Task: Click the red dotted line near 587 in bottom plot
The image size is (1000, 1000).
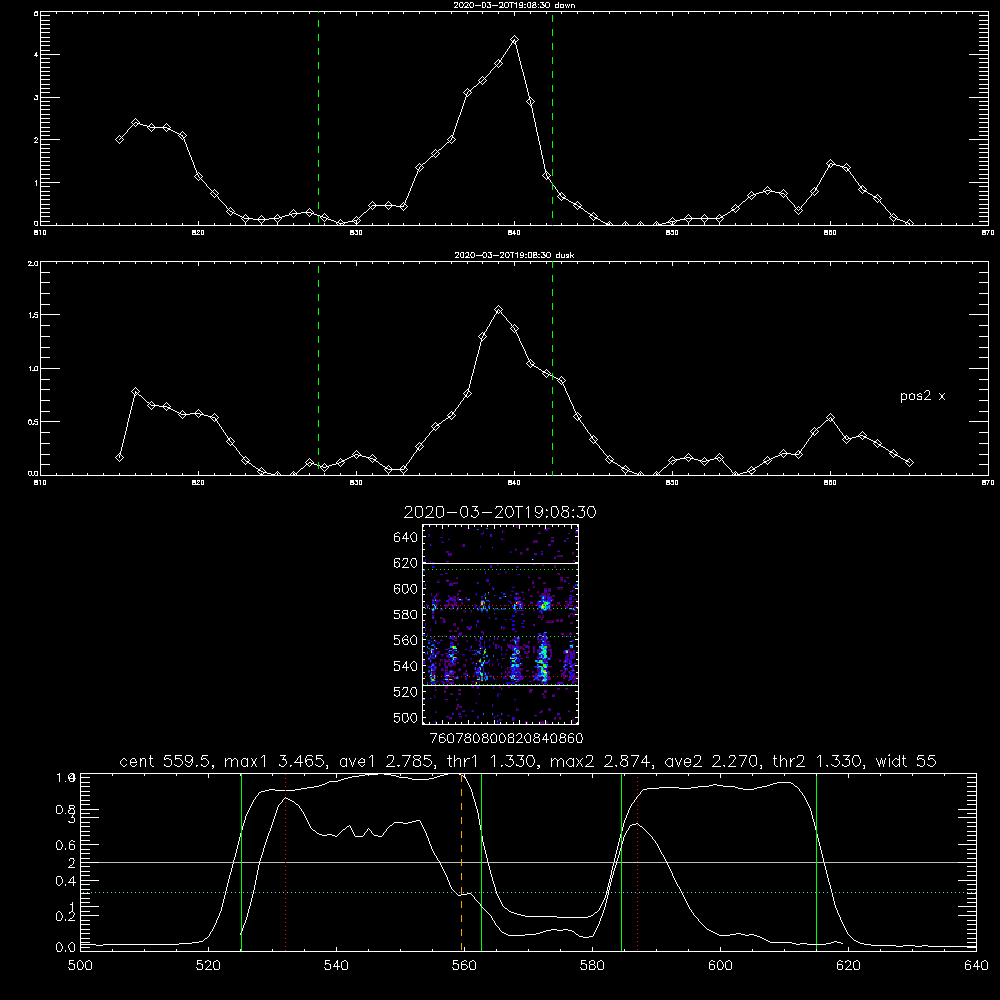Action: coord(637,861)
